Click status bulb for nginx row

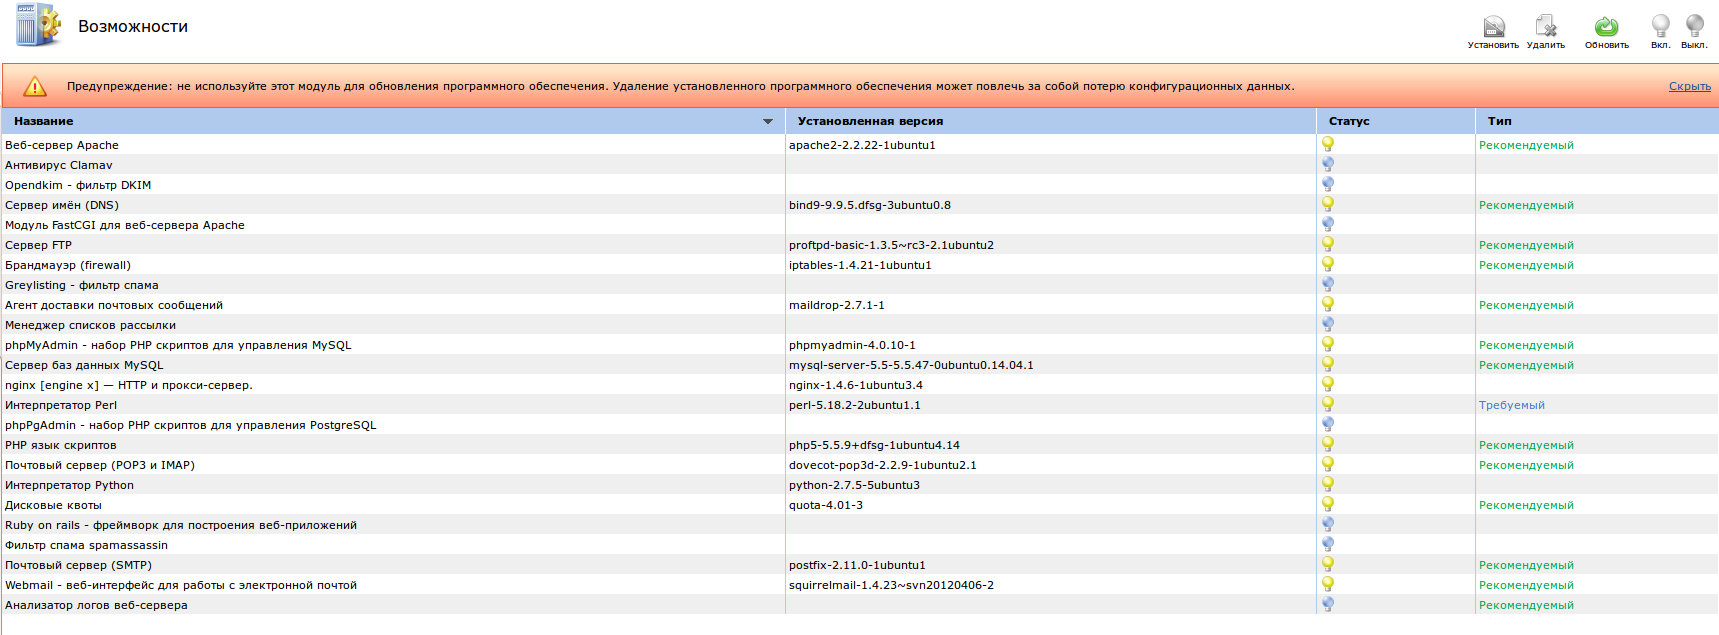pos(1328,384)
